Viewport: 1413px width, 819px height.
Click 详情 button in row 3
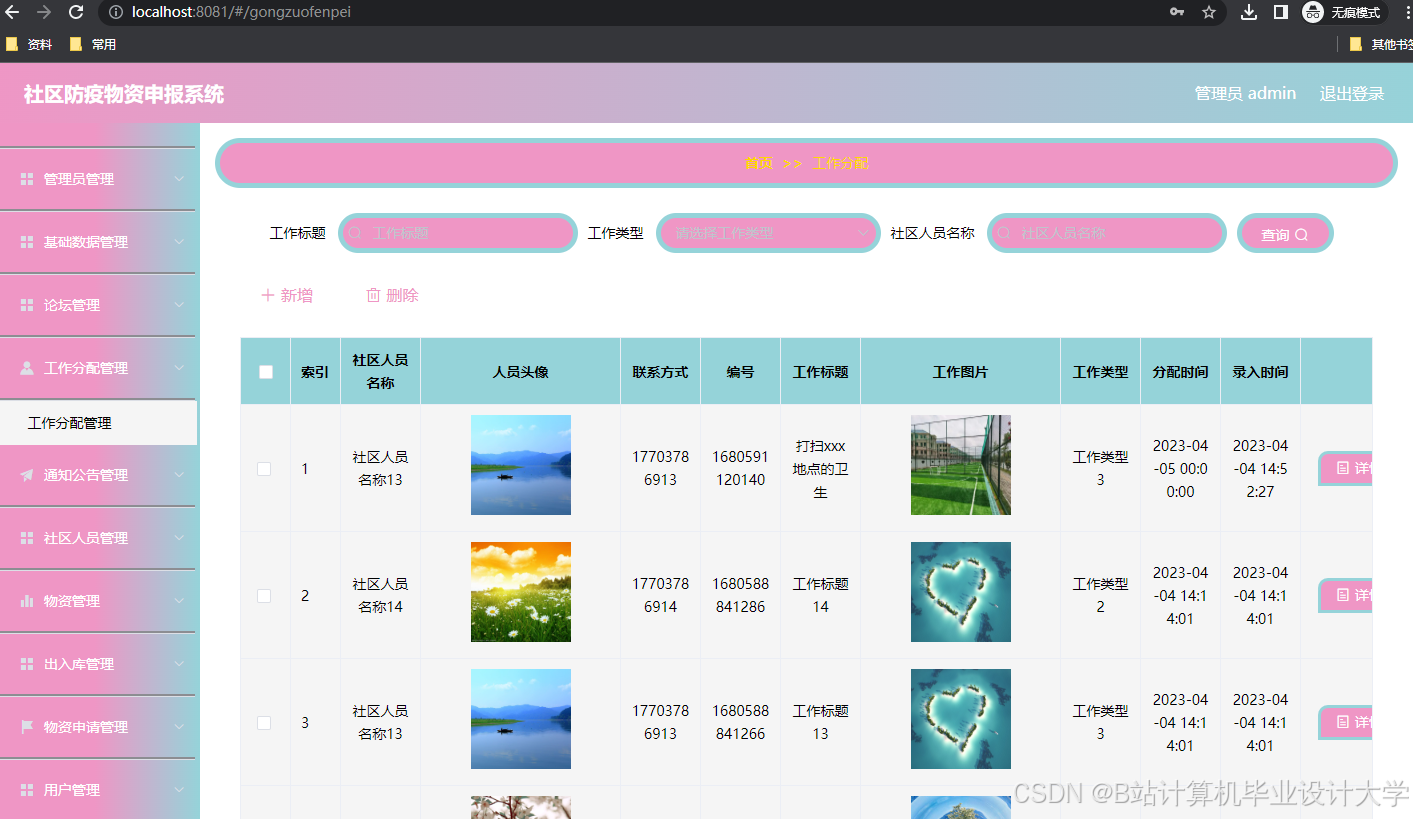(1345, 722)
